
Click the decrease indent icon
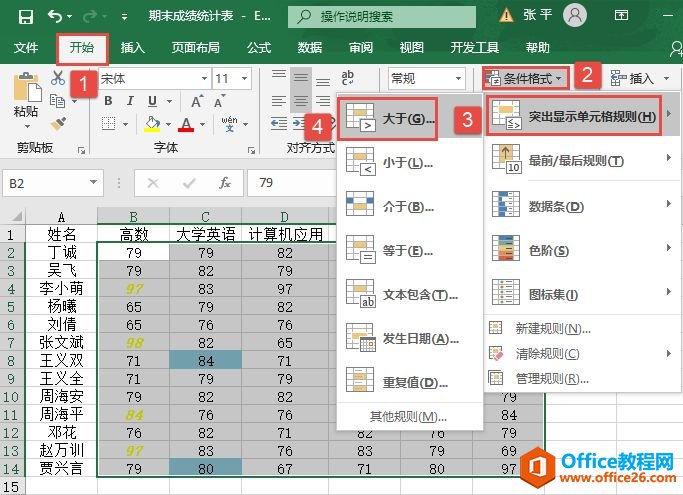279,124
